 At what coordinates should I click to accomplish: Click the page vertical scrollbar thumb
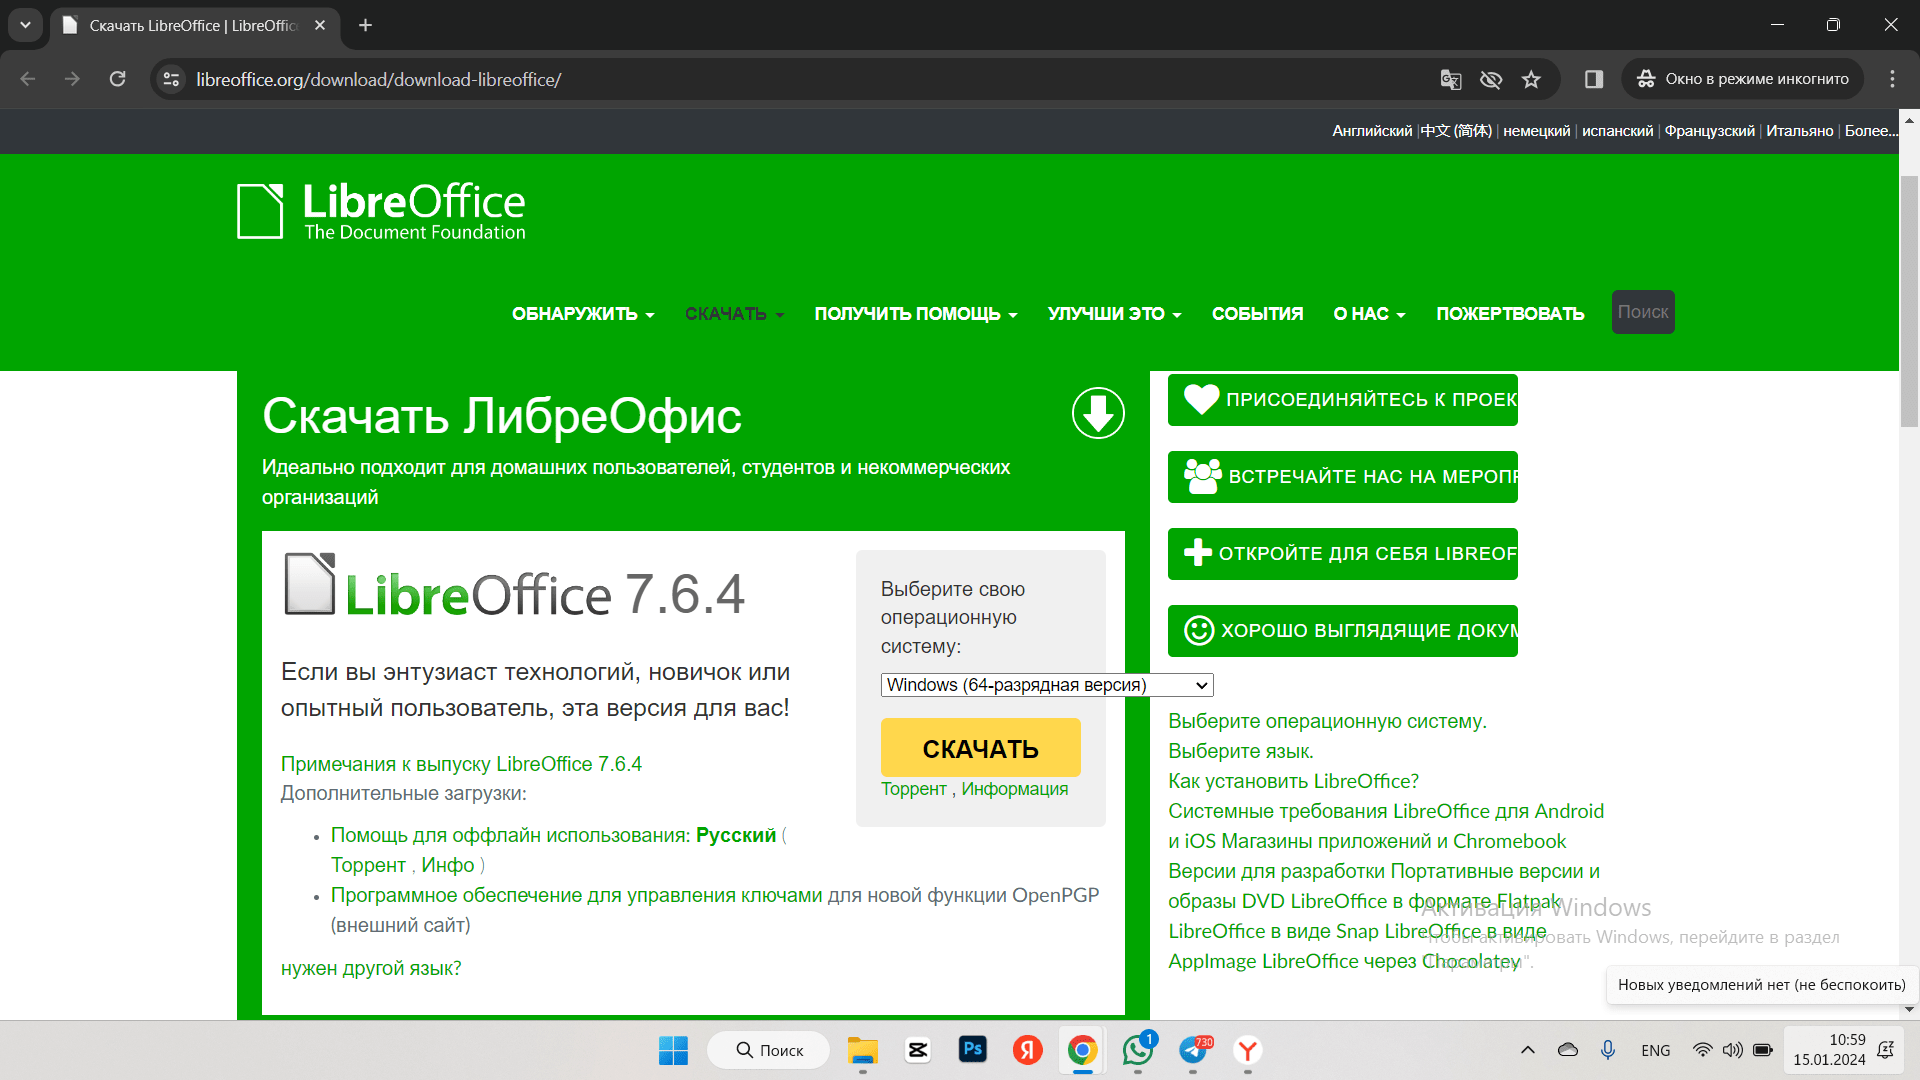coord(1909,300)
